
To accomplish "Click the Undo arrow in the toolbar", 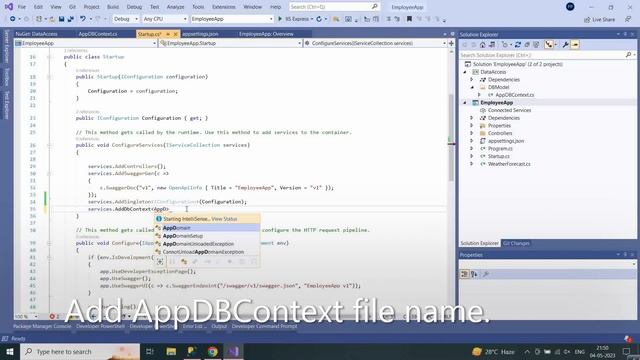I will [83, 19].
